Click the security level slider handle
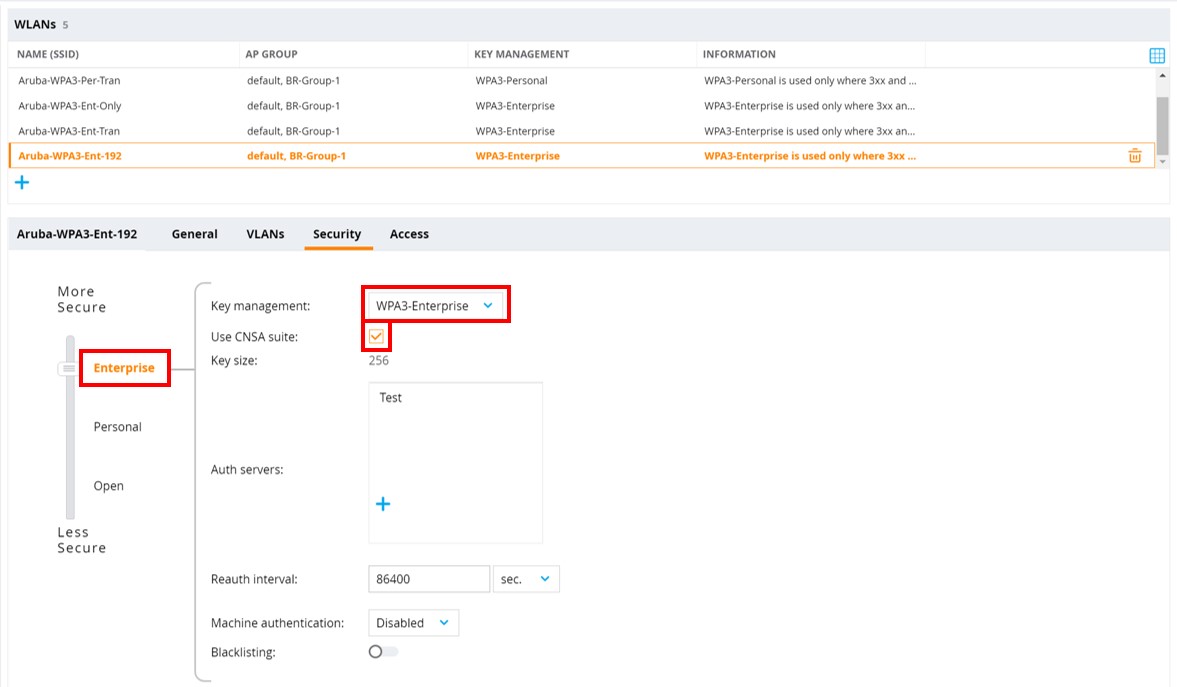The image size is (1177, 687). coord(68,369)
